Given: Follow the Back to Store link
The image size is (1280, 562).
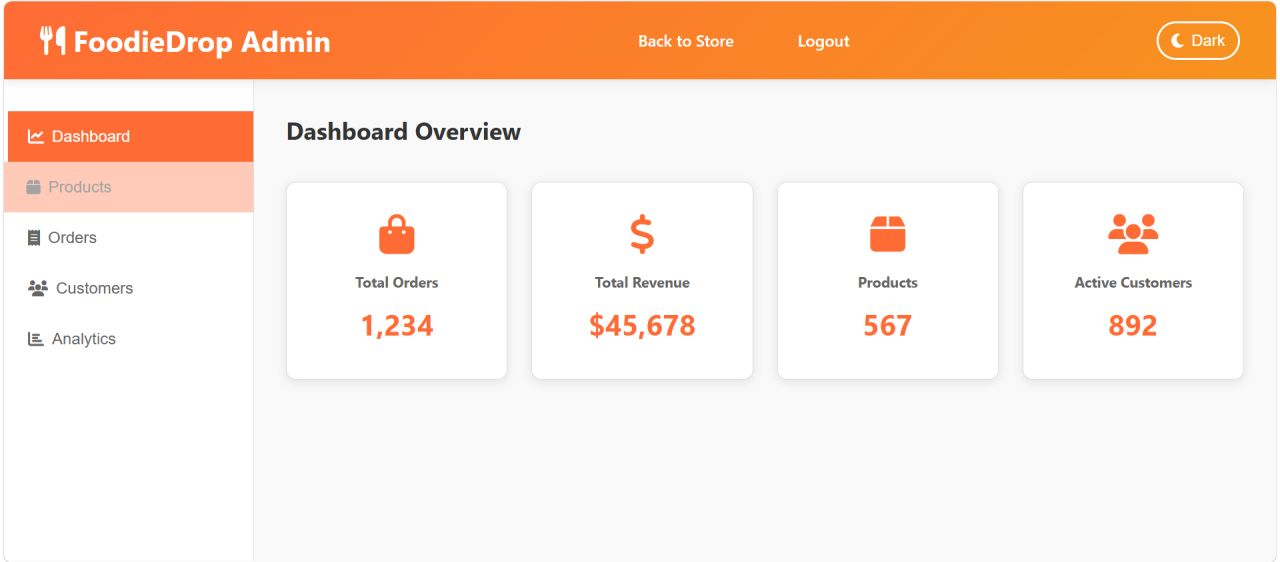Looking at the screenshot, I should pyautogui.click(x=686, y=41).
